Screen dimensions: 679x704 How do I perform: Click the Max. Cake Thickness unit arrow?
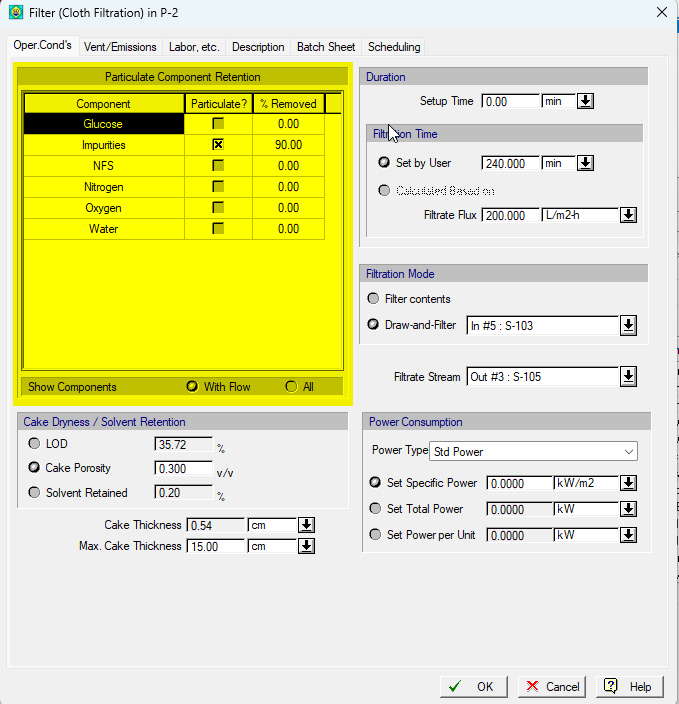pyautogui.click(x=306, y=546)
